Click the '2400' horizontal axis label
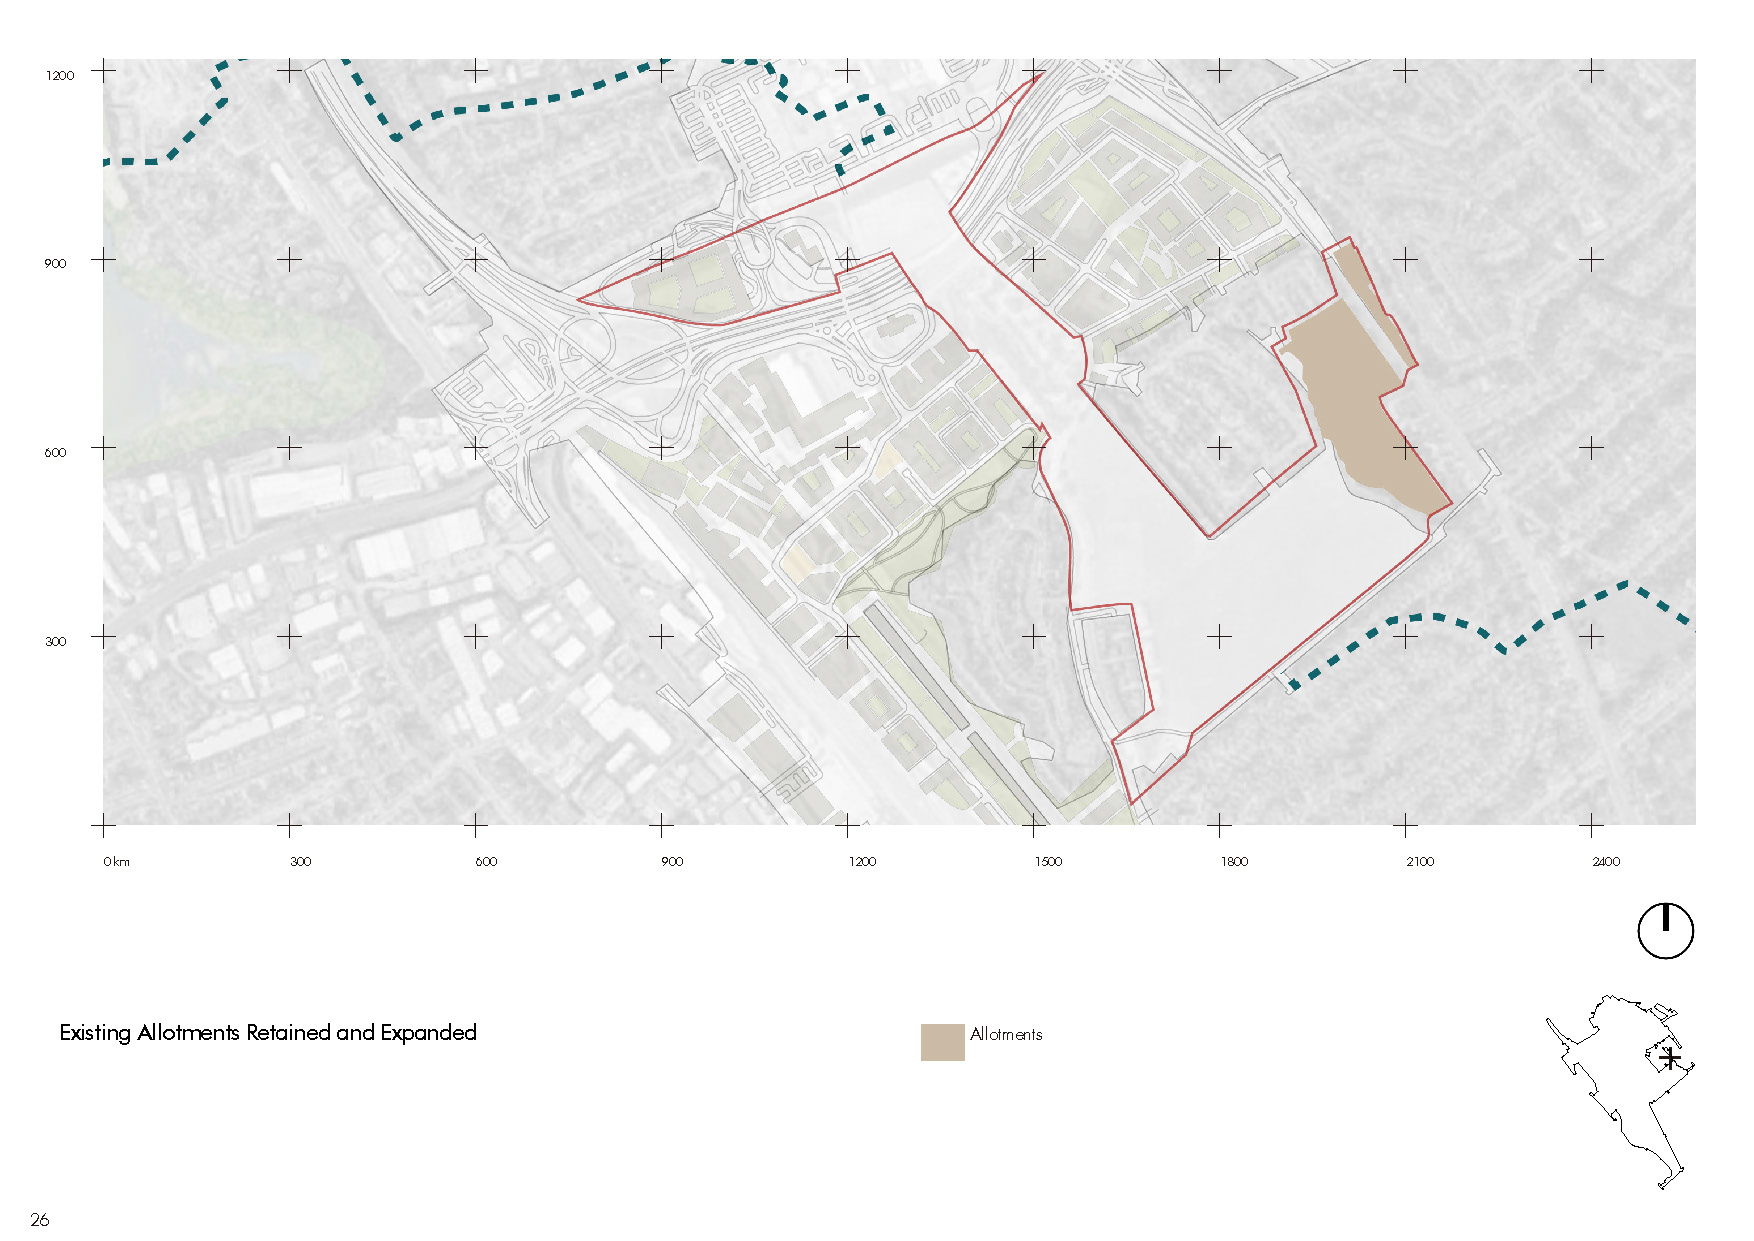 [x=1606, y=861]
